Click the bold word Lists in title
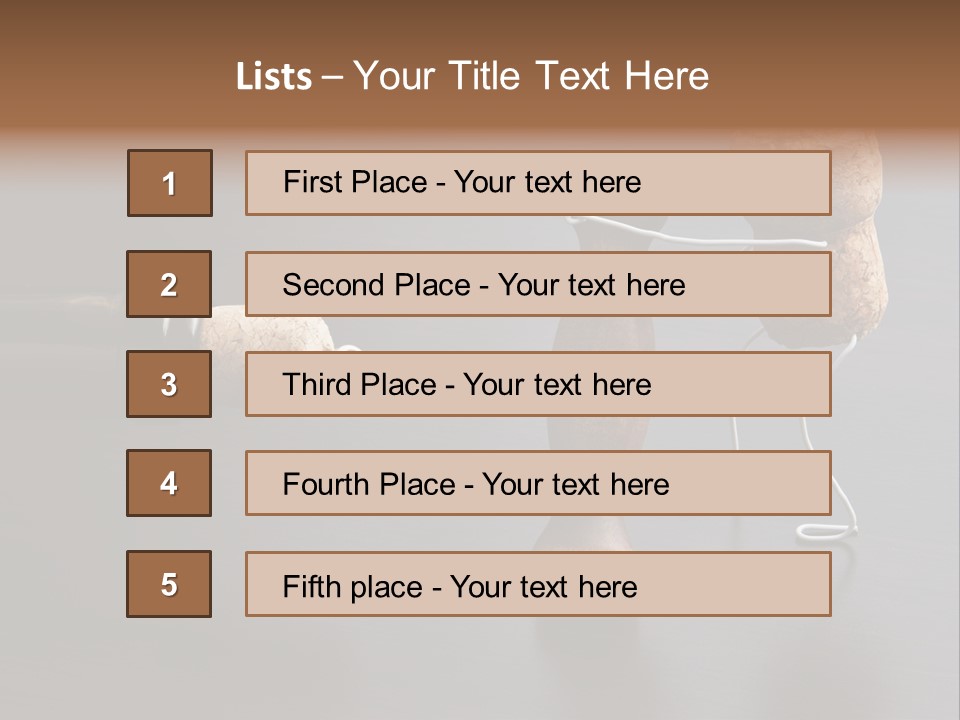This screenshot has height=720, width=960. [x=273, y=77]
